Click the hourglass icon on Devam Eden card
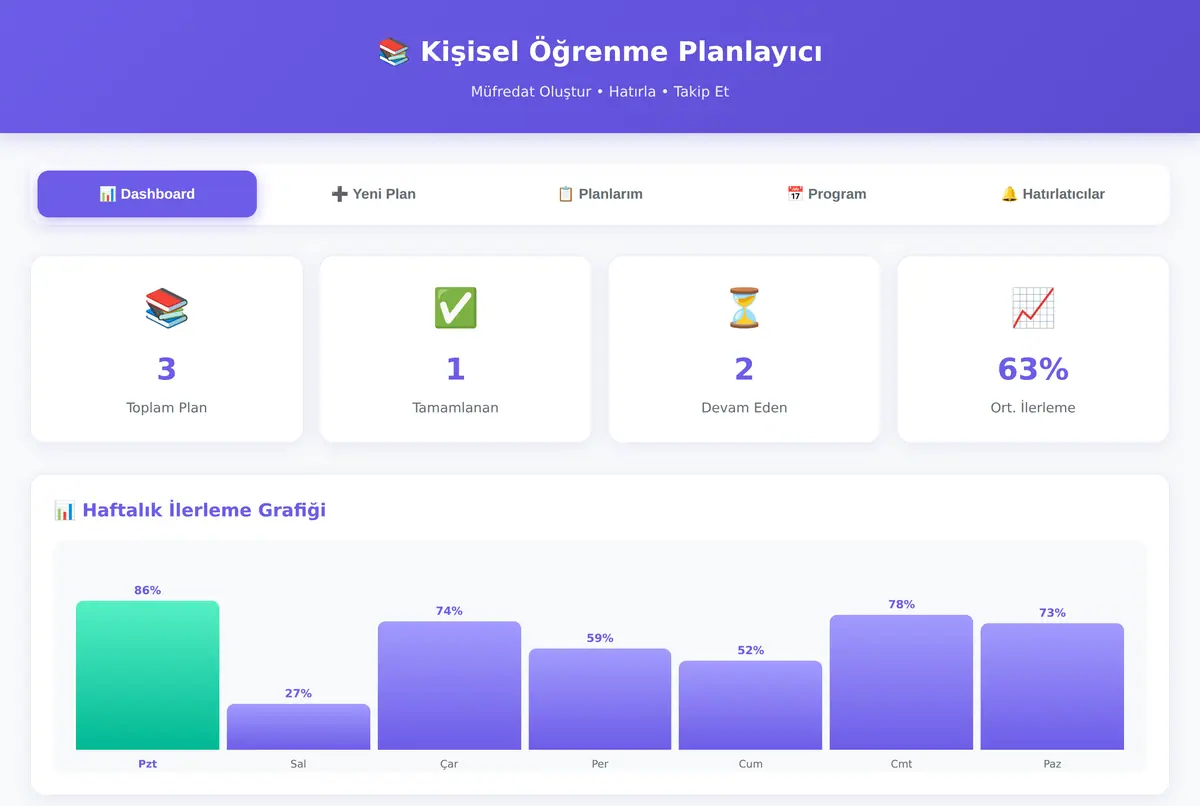The width and height of the screenshot is (1200, 806). (744, 308)
